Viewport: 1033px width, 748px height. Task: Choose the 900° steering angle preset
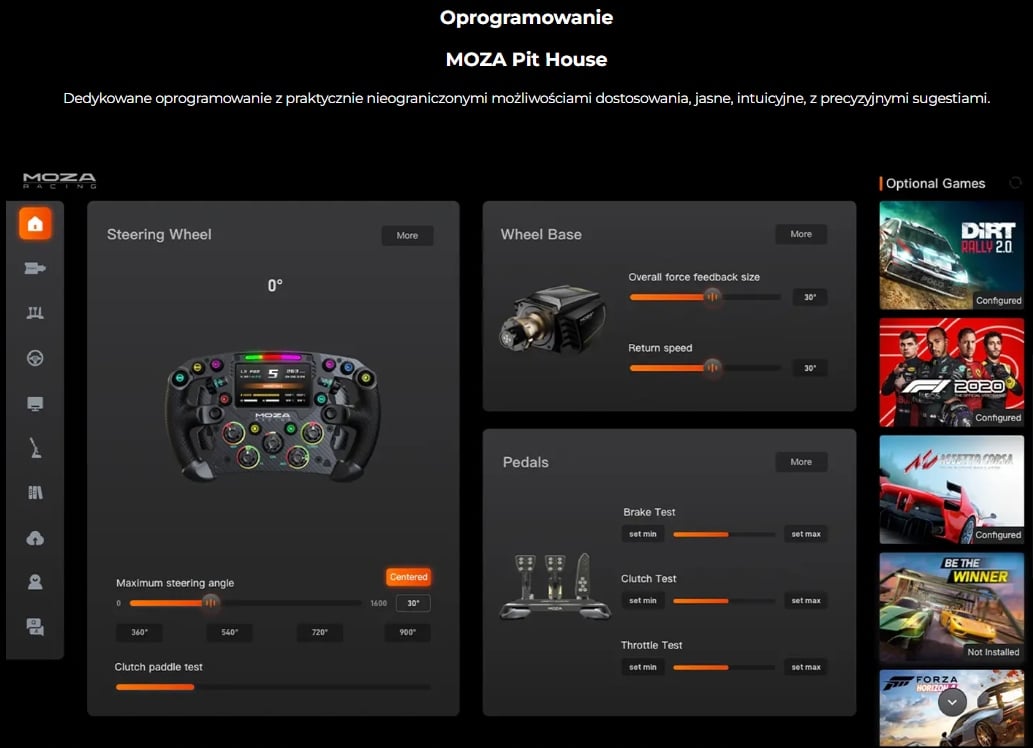click(x=408, y=633)
